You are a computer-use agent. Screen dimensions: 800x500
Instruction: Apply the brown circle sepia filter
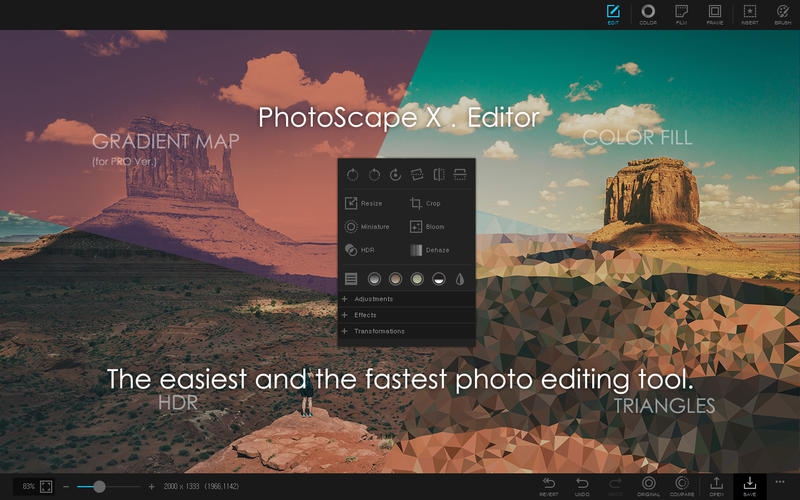pos(395,279)
